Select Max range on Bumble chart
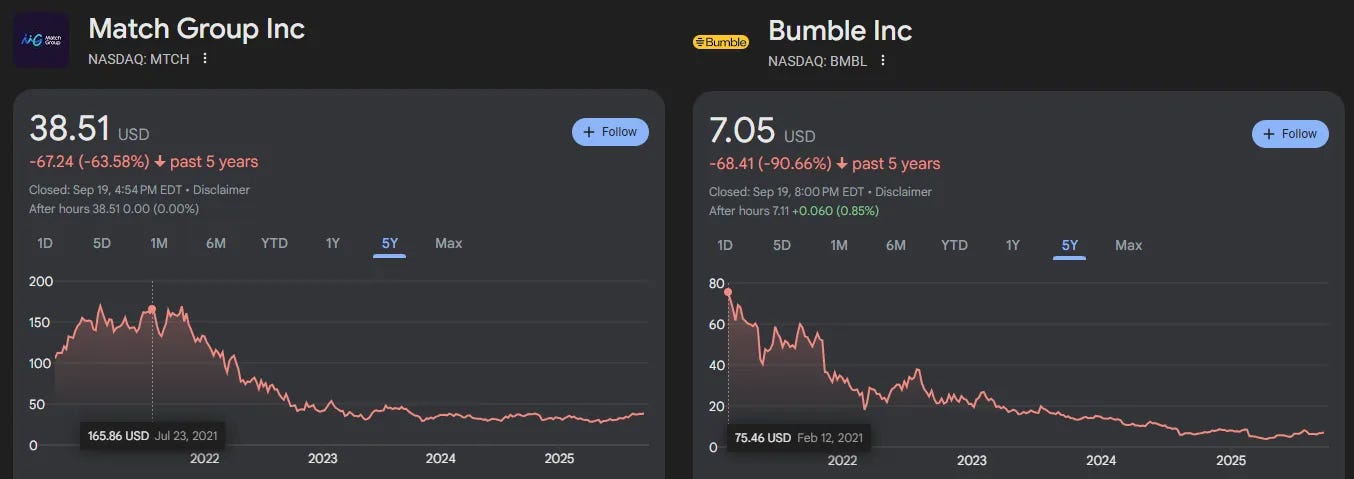This screenshot has height=479, width=1354. 1129,245
